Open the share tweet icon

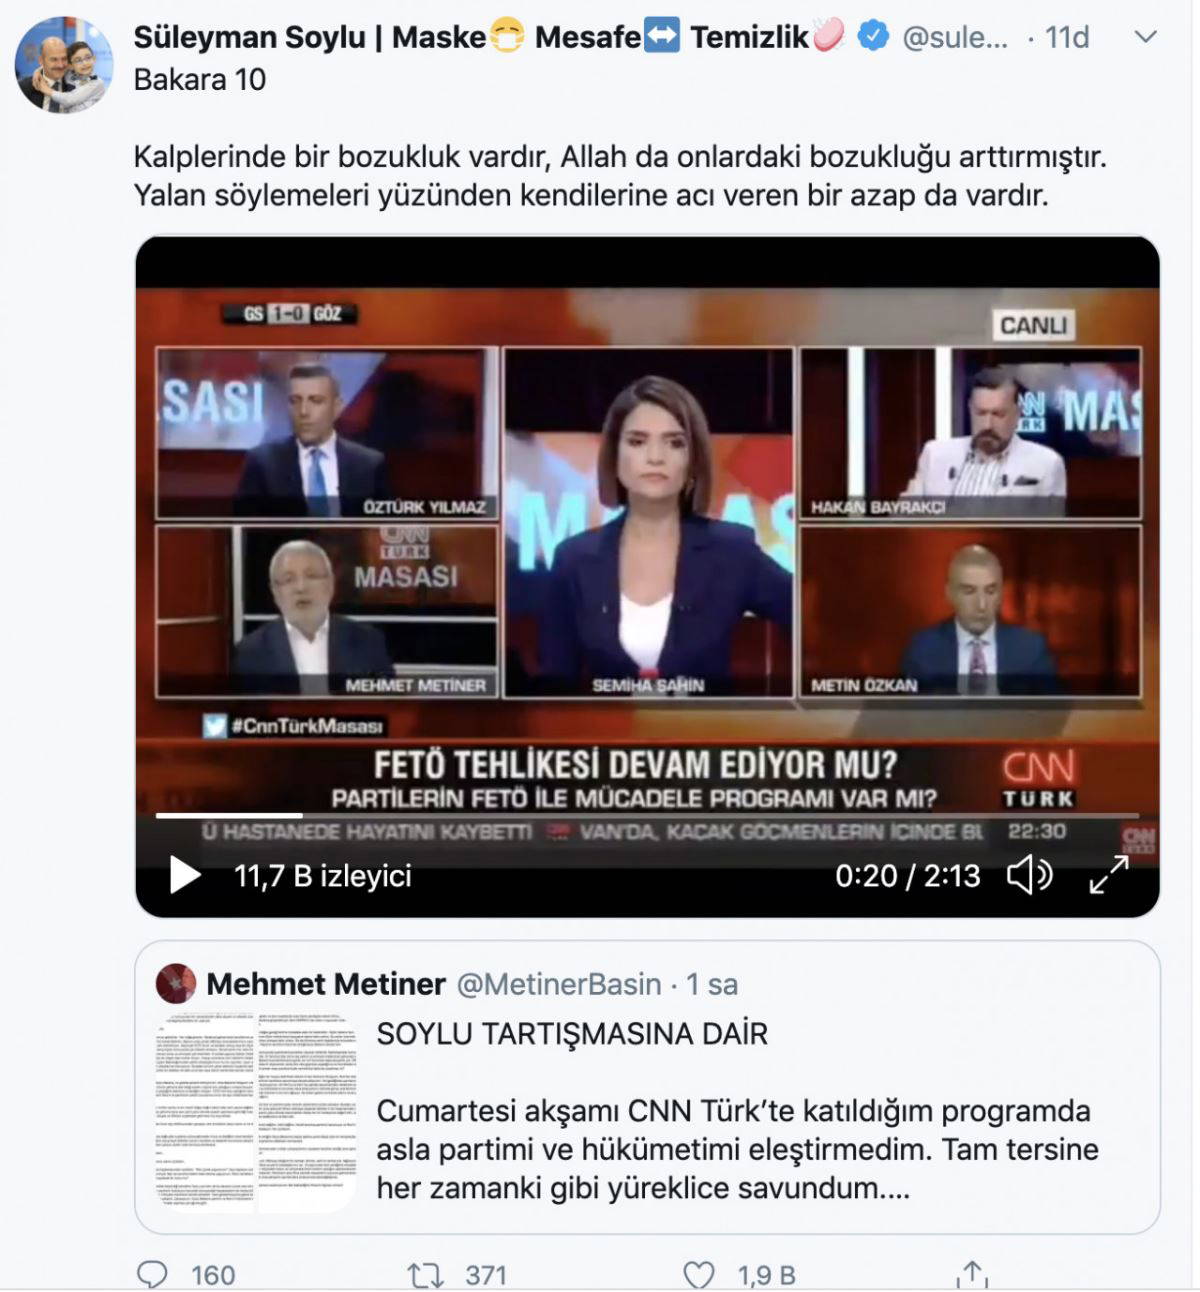tap(971, 1273)
